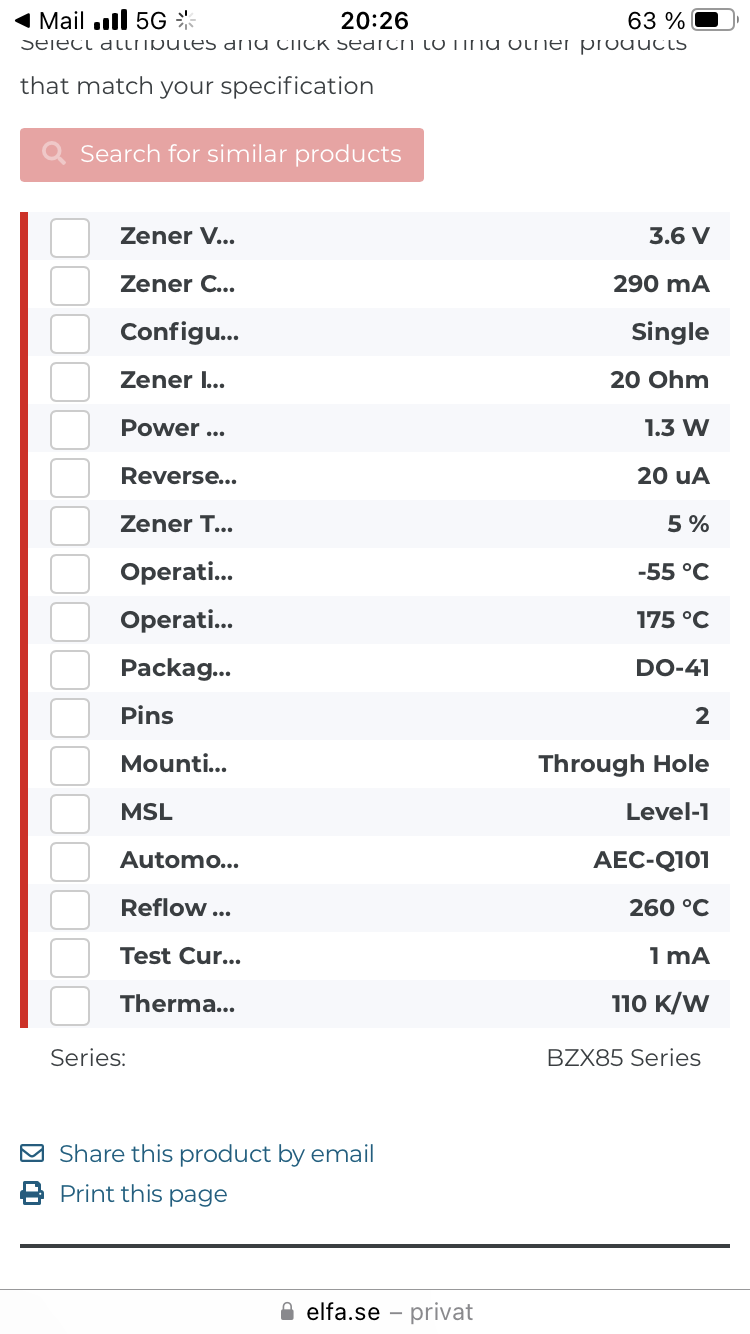Click the printer icon next to Print this page

pos(29,1193)
